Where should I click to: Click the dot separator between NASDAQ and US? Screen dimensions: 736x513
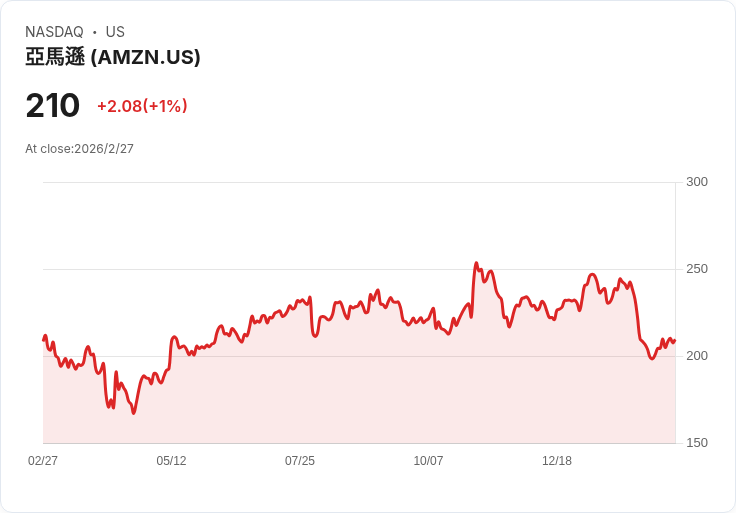(94, 32)
